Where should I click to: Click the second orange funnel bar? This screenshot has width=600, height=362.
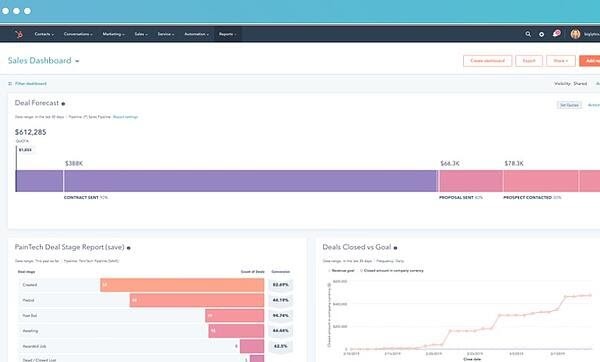click(197, 300)
